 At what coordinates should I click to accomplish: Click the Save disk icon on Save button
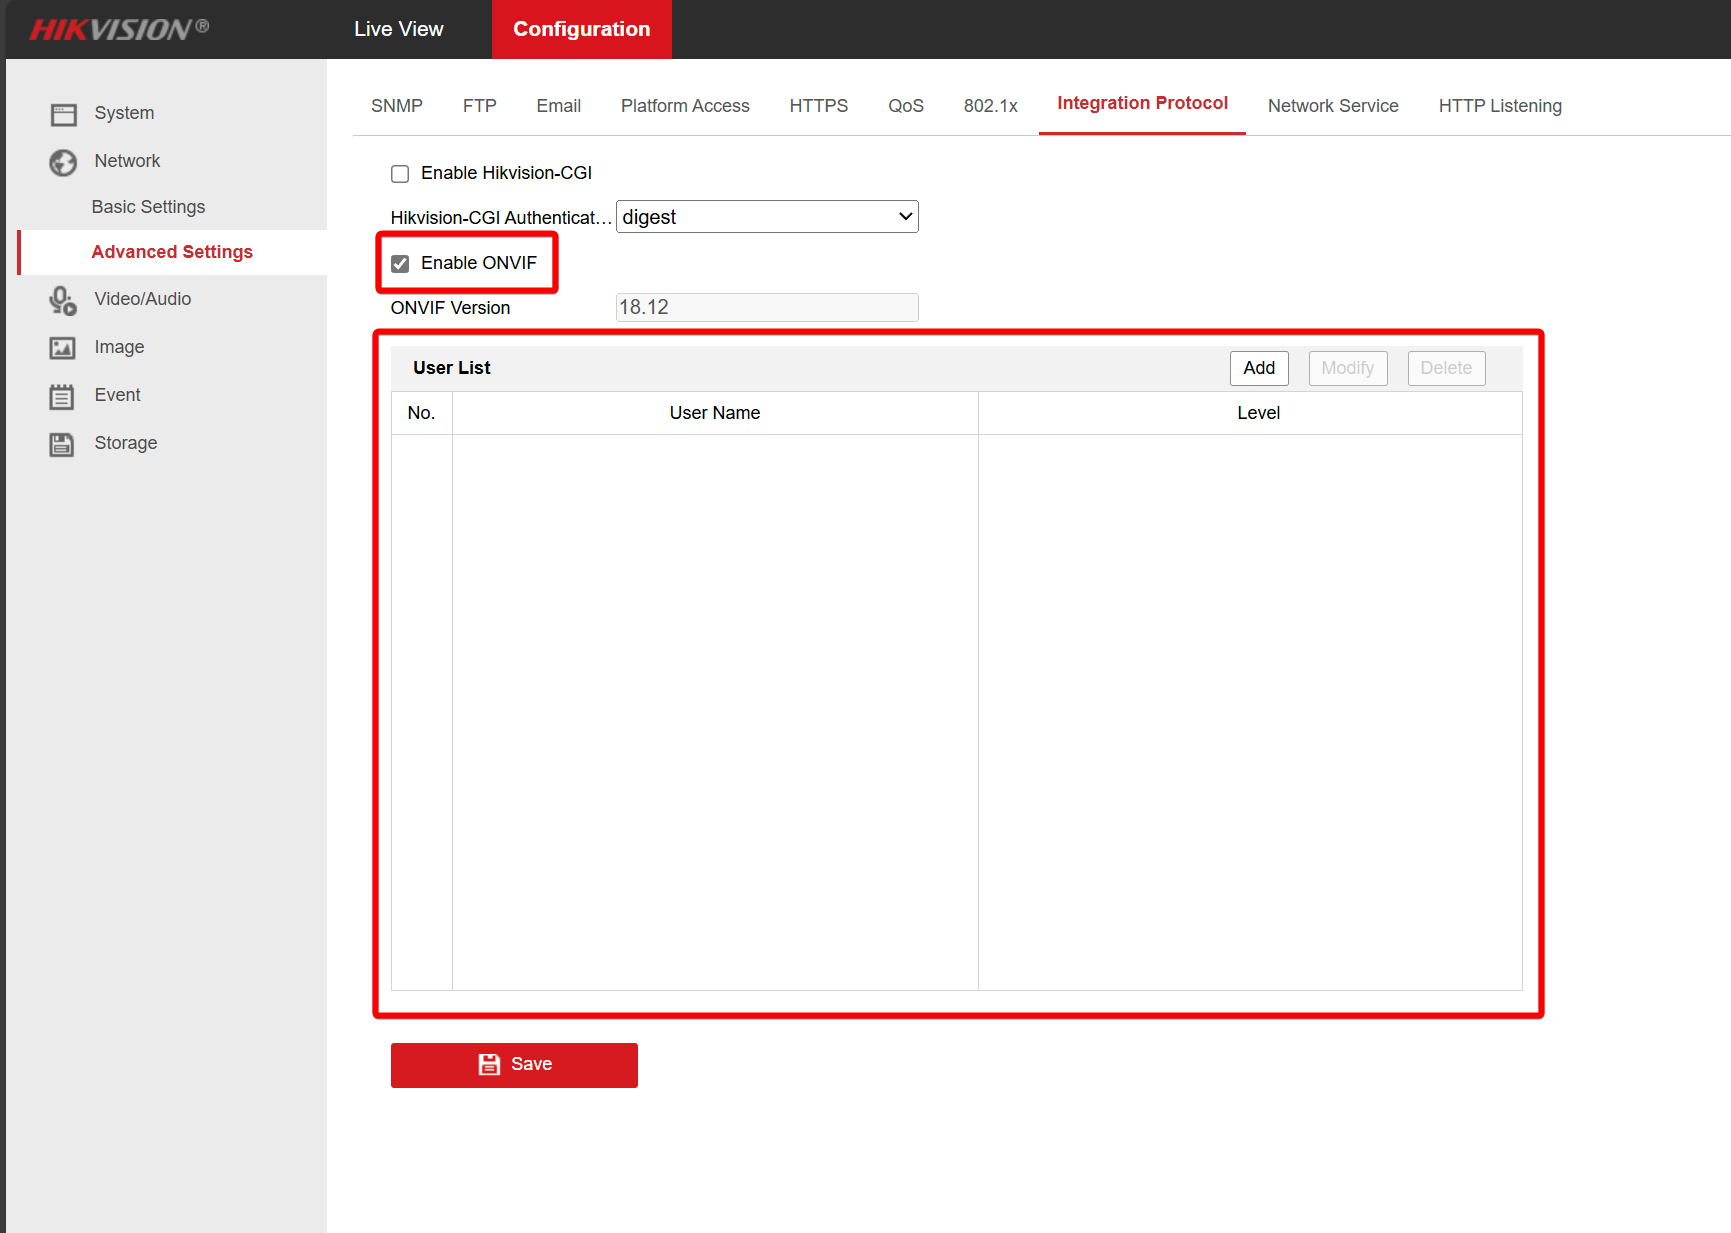pyautogui.click(x=488, y=1064)
